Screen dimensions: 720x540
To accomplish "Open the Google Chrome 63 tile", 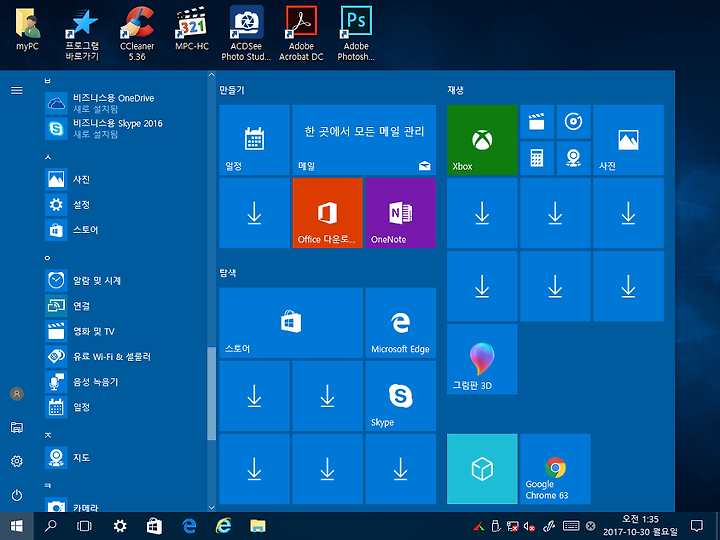I will click(x=555, y=469).
